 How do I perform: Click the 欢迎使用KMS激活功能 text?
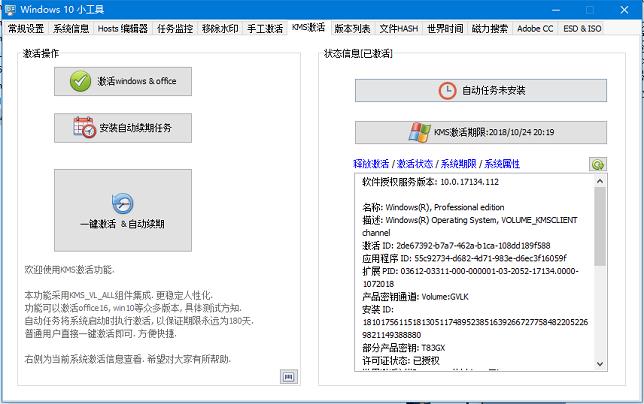click(69, 270)
